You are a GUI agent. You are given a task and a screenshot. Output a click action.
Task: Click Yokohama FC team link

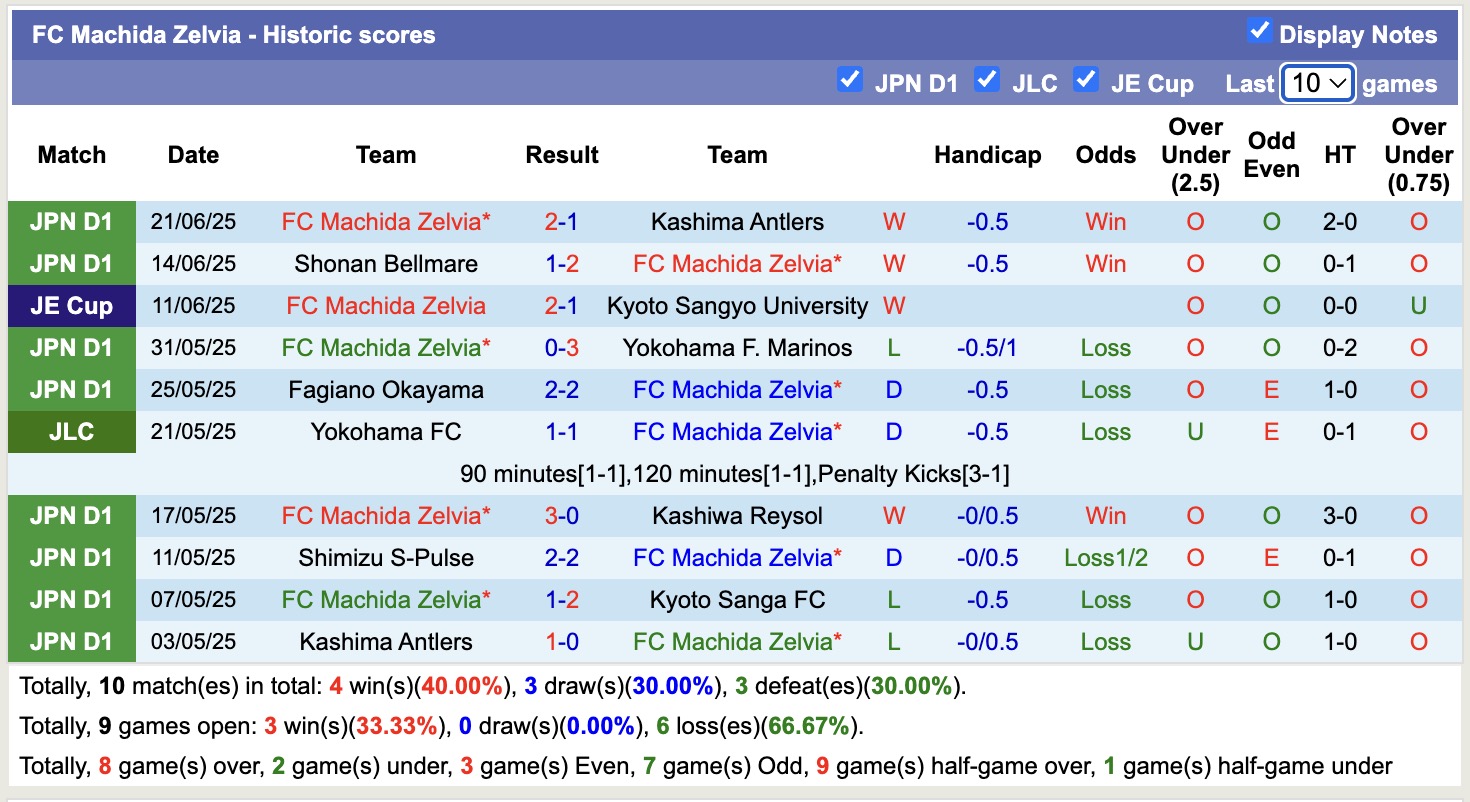[386, 432]
